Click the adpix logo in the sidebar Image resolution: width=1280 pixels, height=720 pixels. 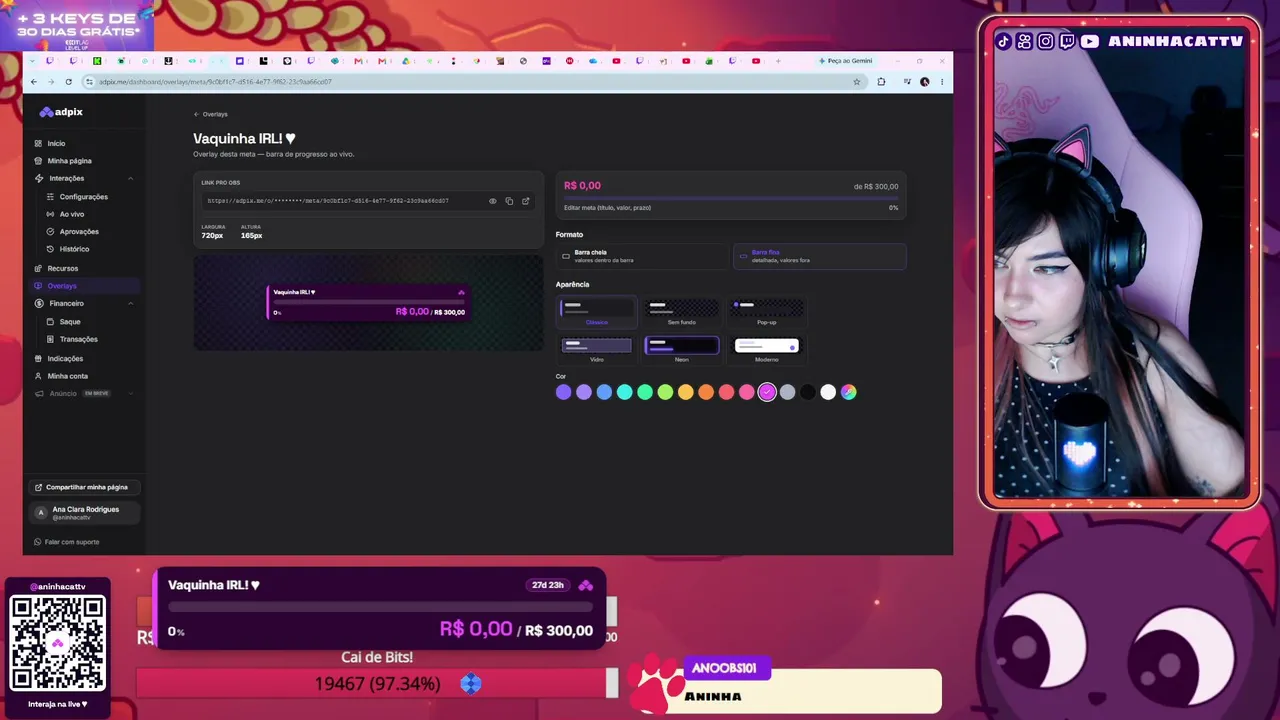(61, 112)
